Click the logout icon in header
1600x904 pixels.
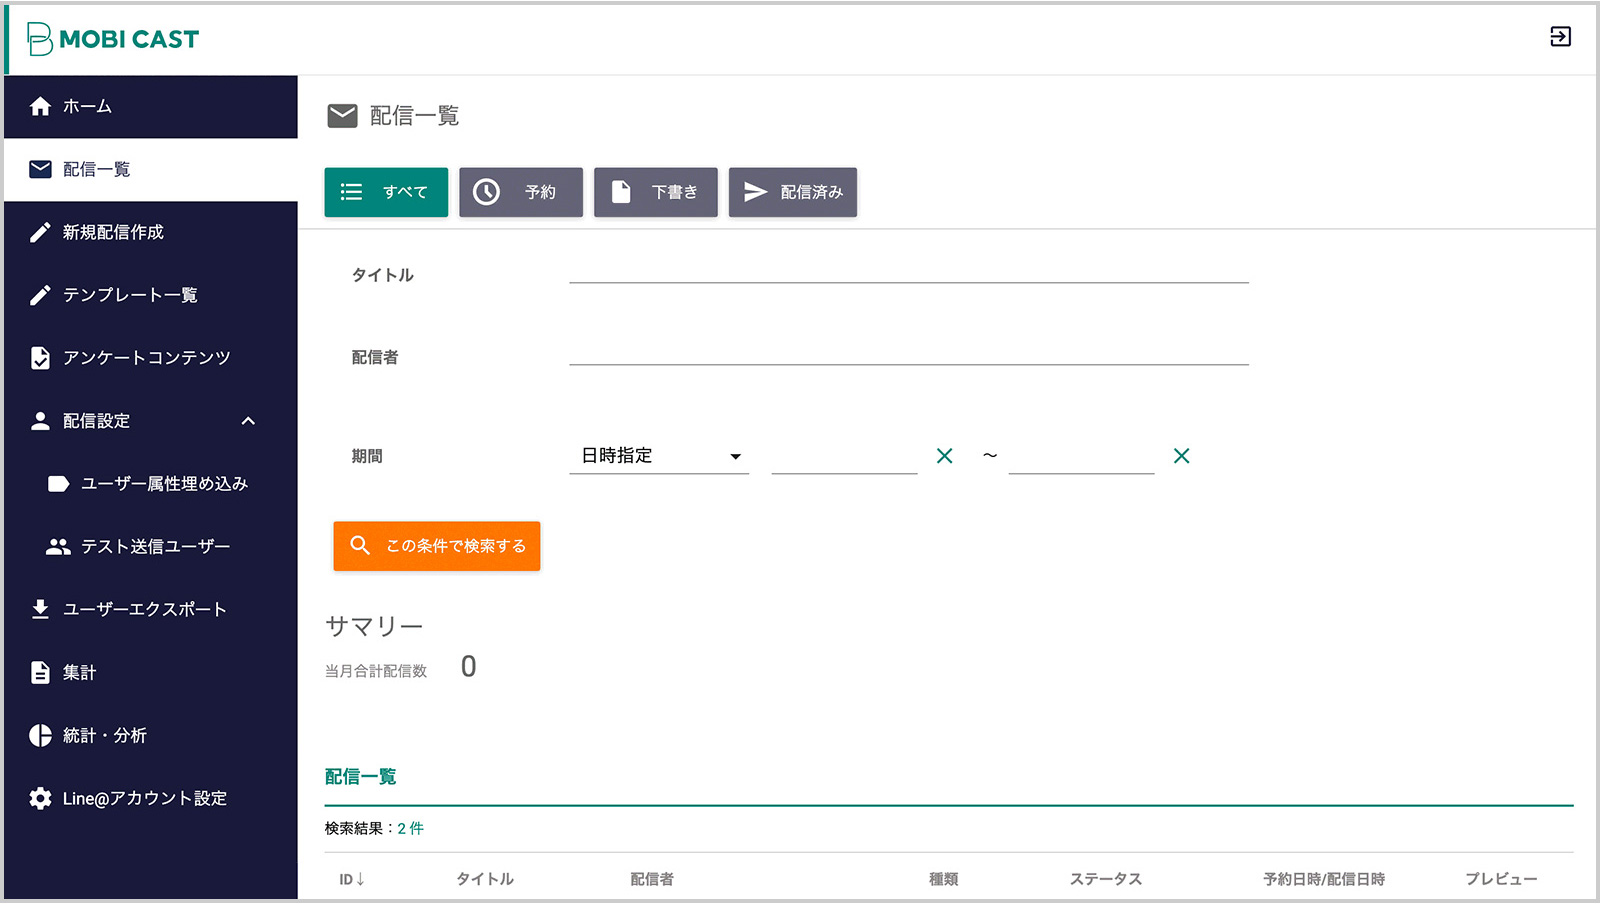pyautogui.click(x=1560, y=37)
